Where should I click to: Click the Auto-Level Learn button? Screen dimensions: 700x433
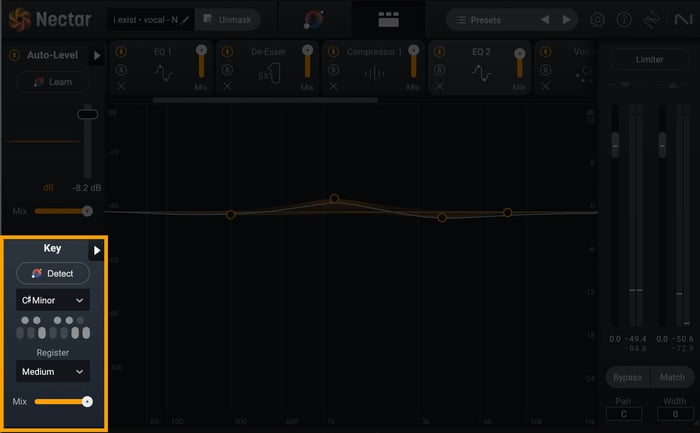pyautogui.click(x=53, y=82)
